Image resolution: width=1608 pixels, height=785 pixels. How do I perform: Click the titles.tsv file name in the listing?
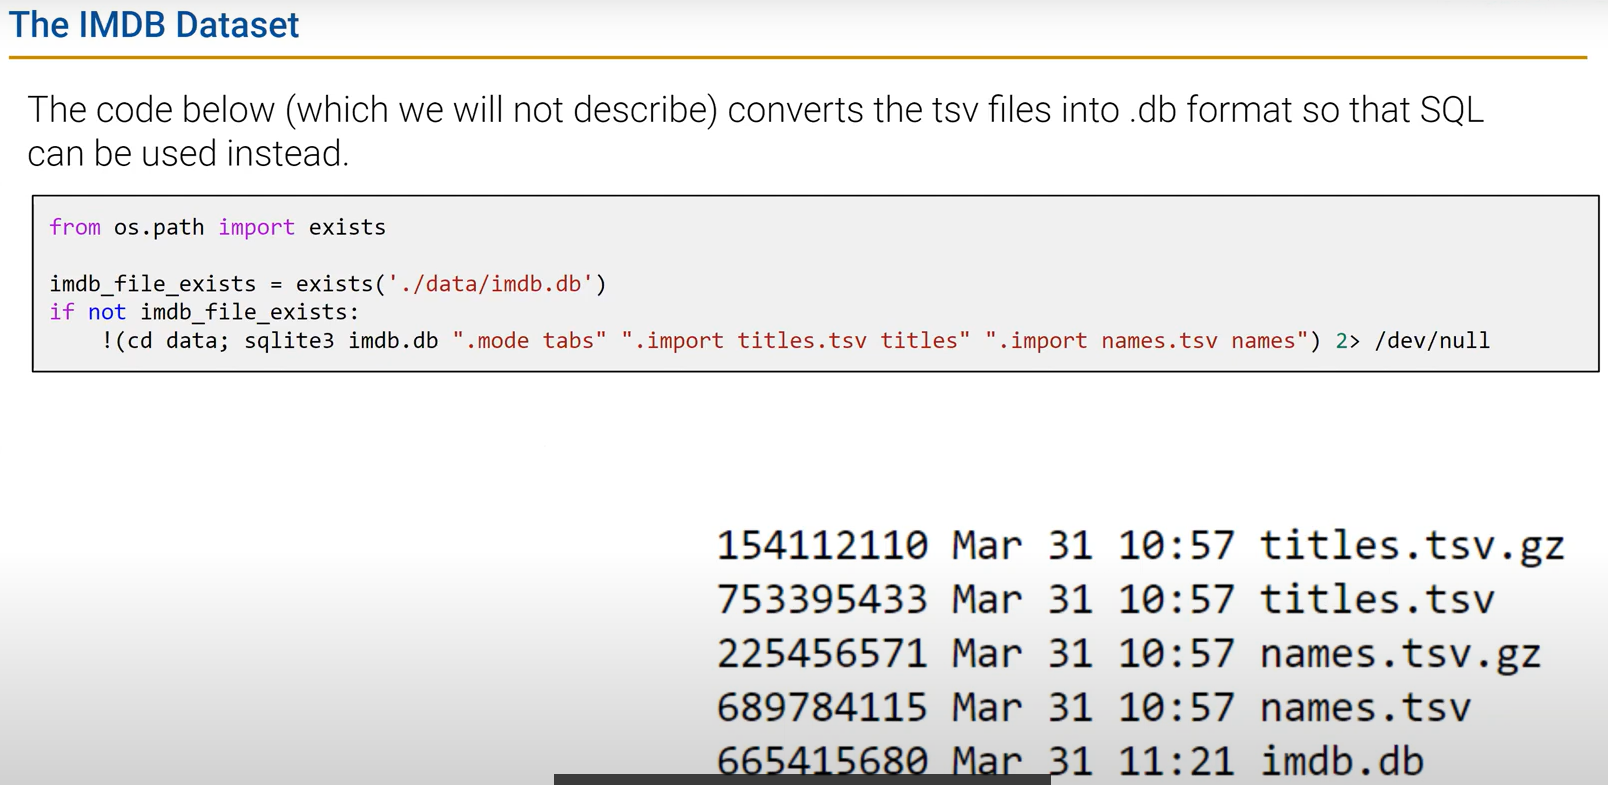coord(1376,600)
